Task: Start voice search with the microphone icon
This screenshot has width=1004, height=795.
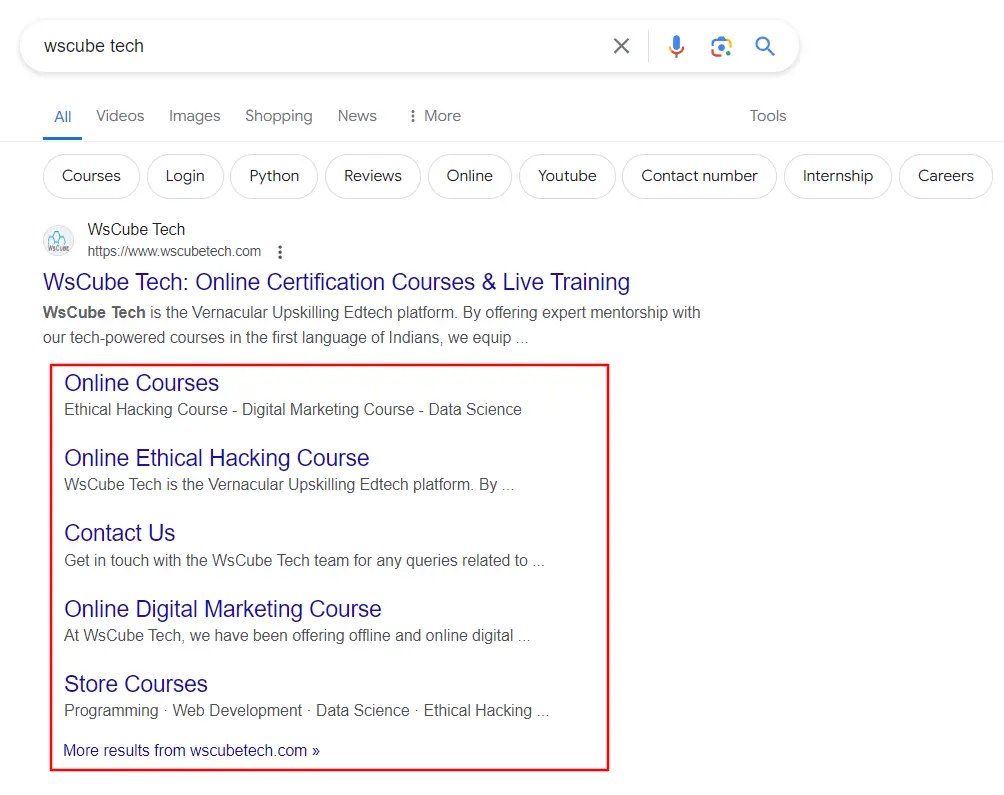Action: point(676,46)
